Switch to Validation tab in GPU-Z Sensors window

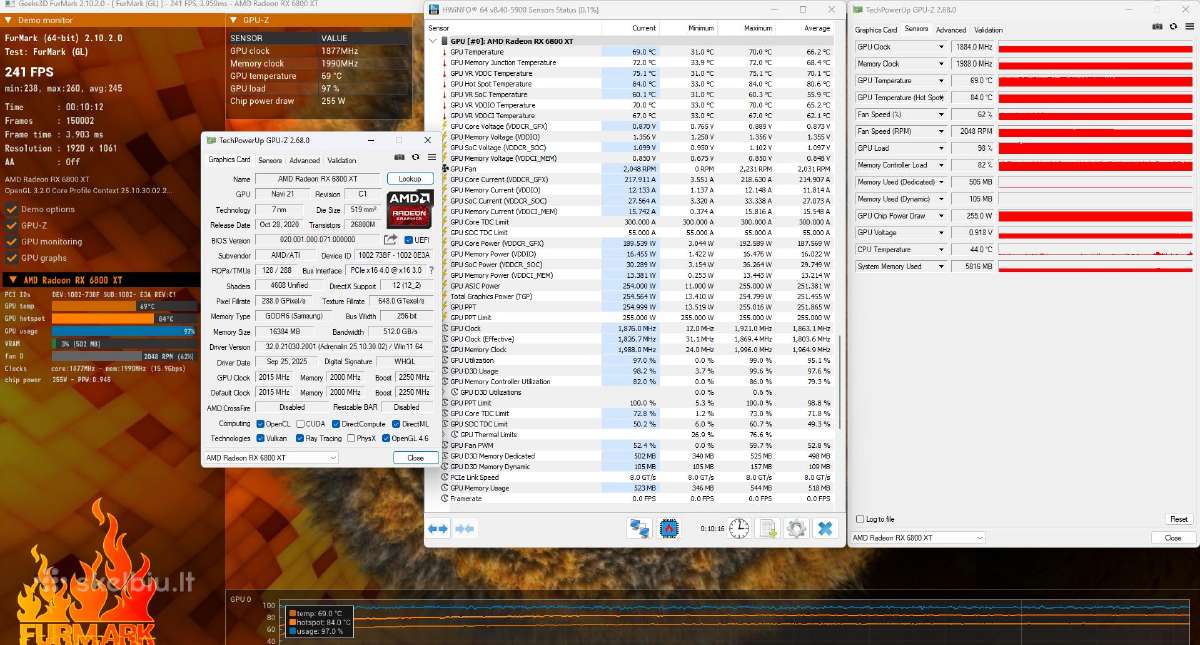[x=988, y=30]
